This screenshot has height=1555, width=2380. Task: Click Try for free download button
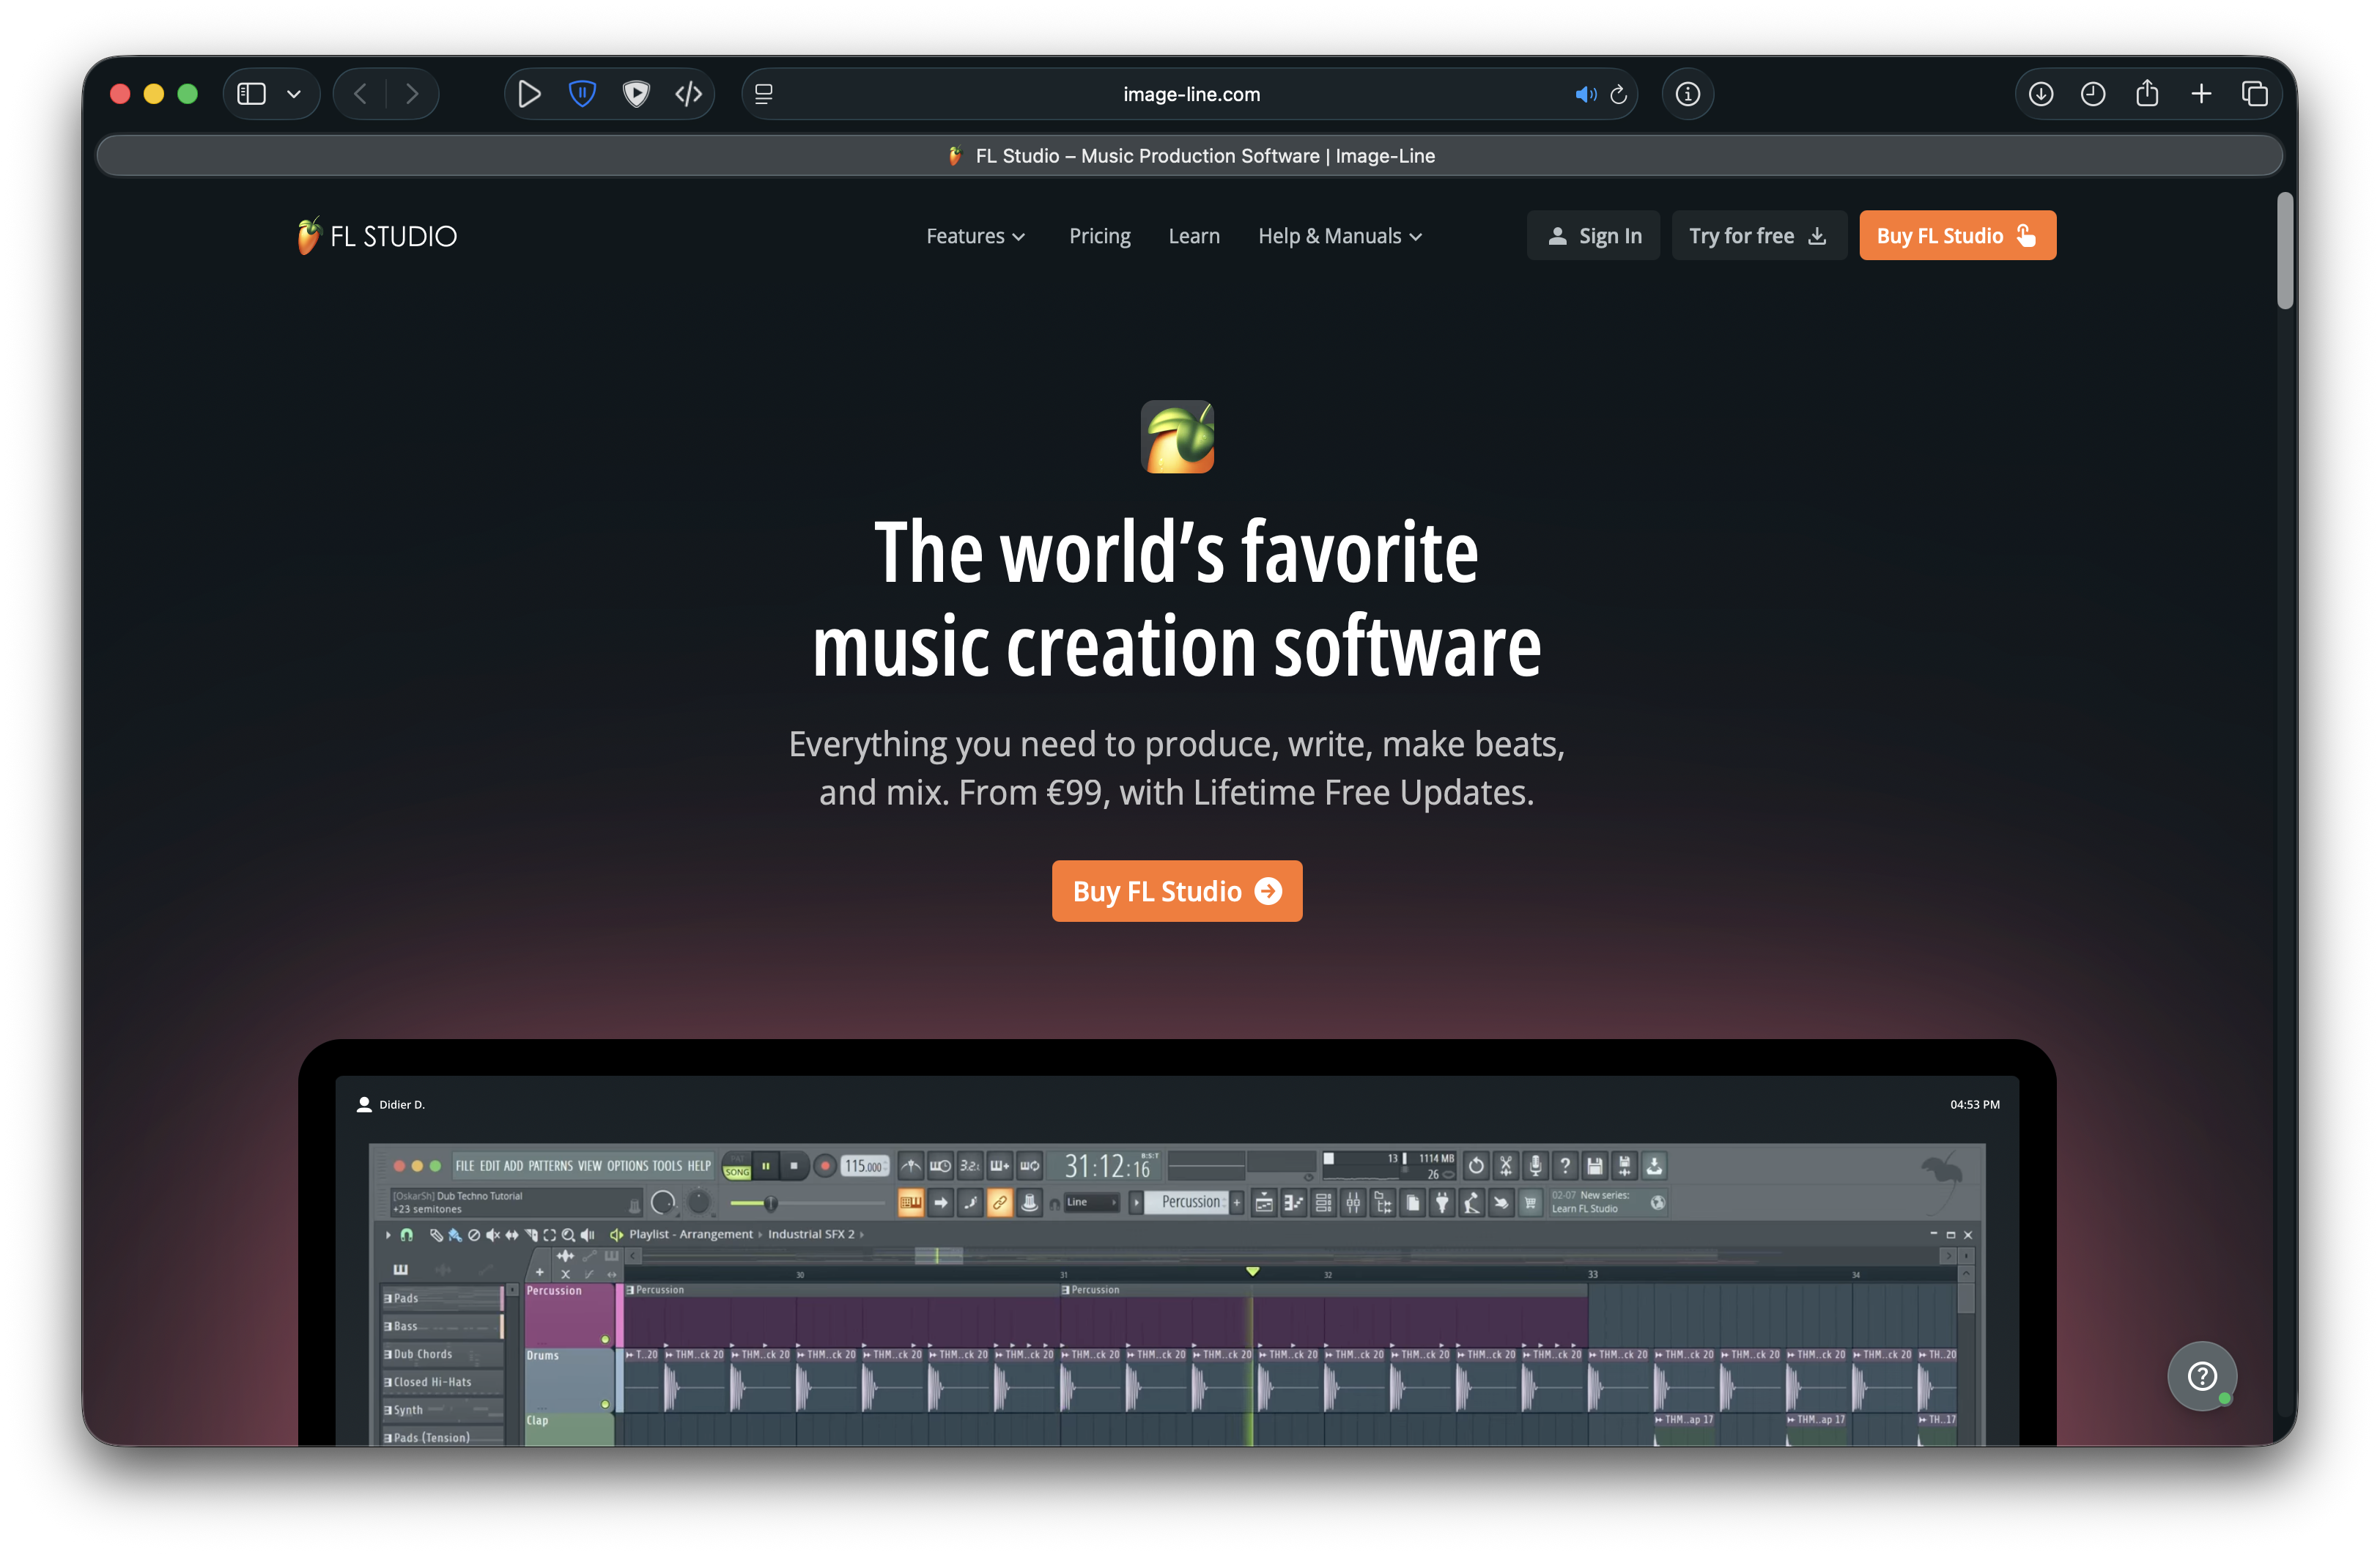tap(1759, 236)
